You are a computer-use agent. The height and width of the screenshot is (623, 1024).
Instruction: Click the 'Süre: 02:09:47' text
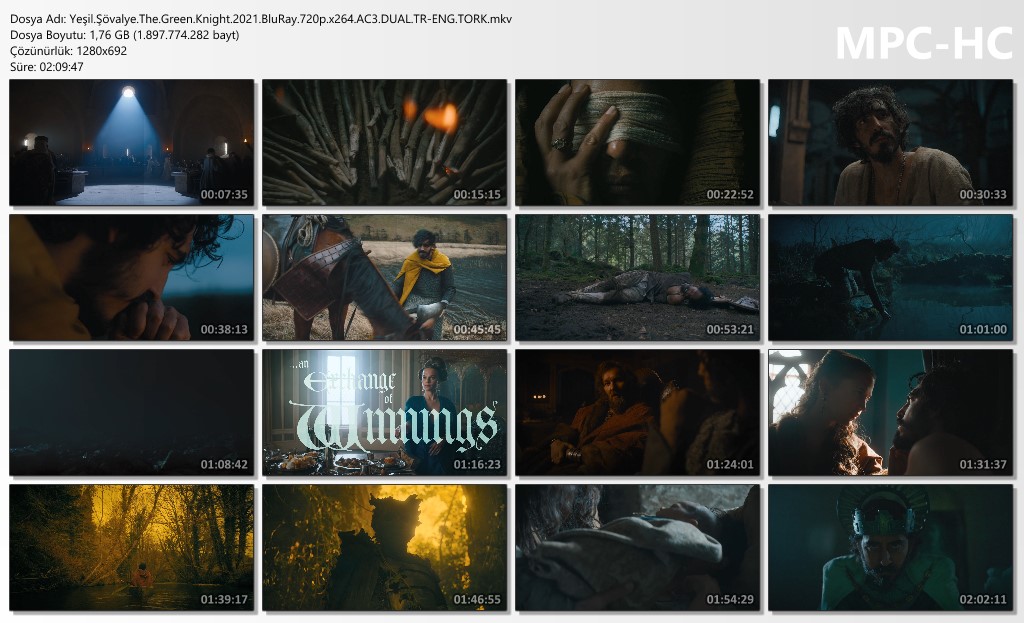tap(47, 67)
